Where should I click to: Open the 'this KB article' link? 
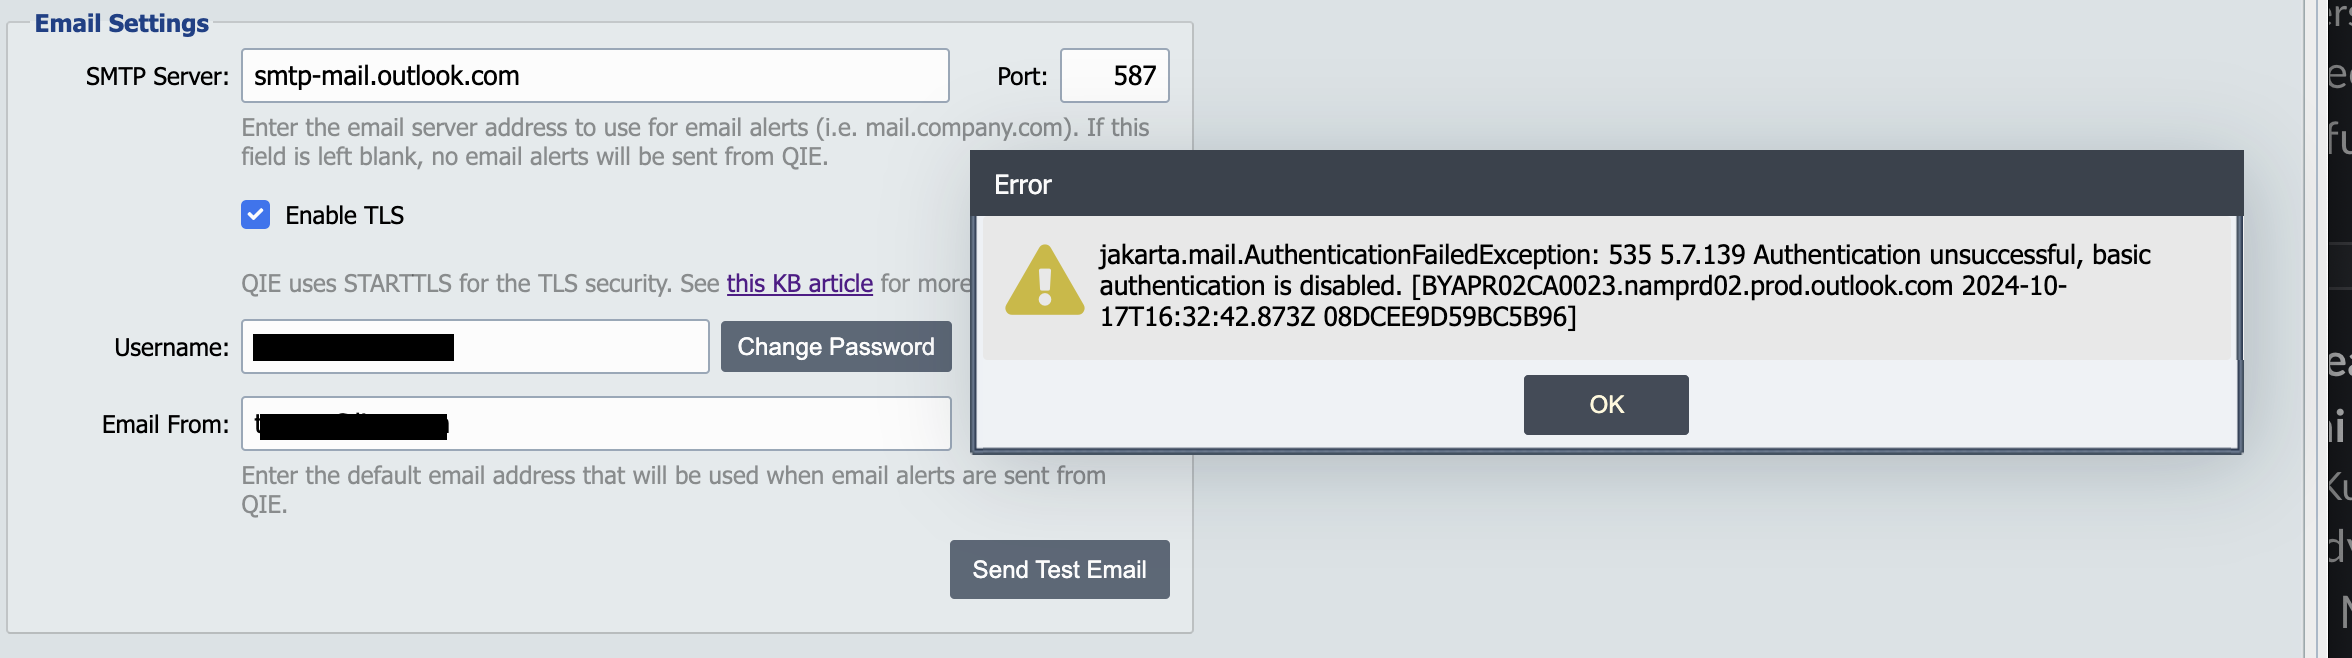pos(800,284)
